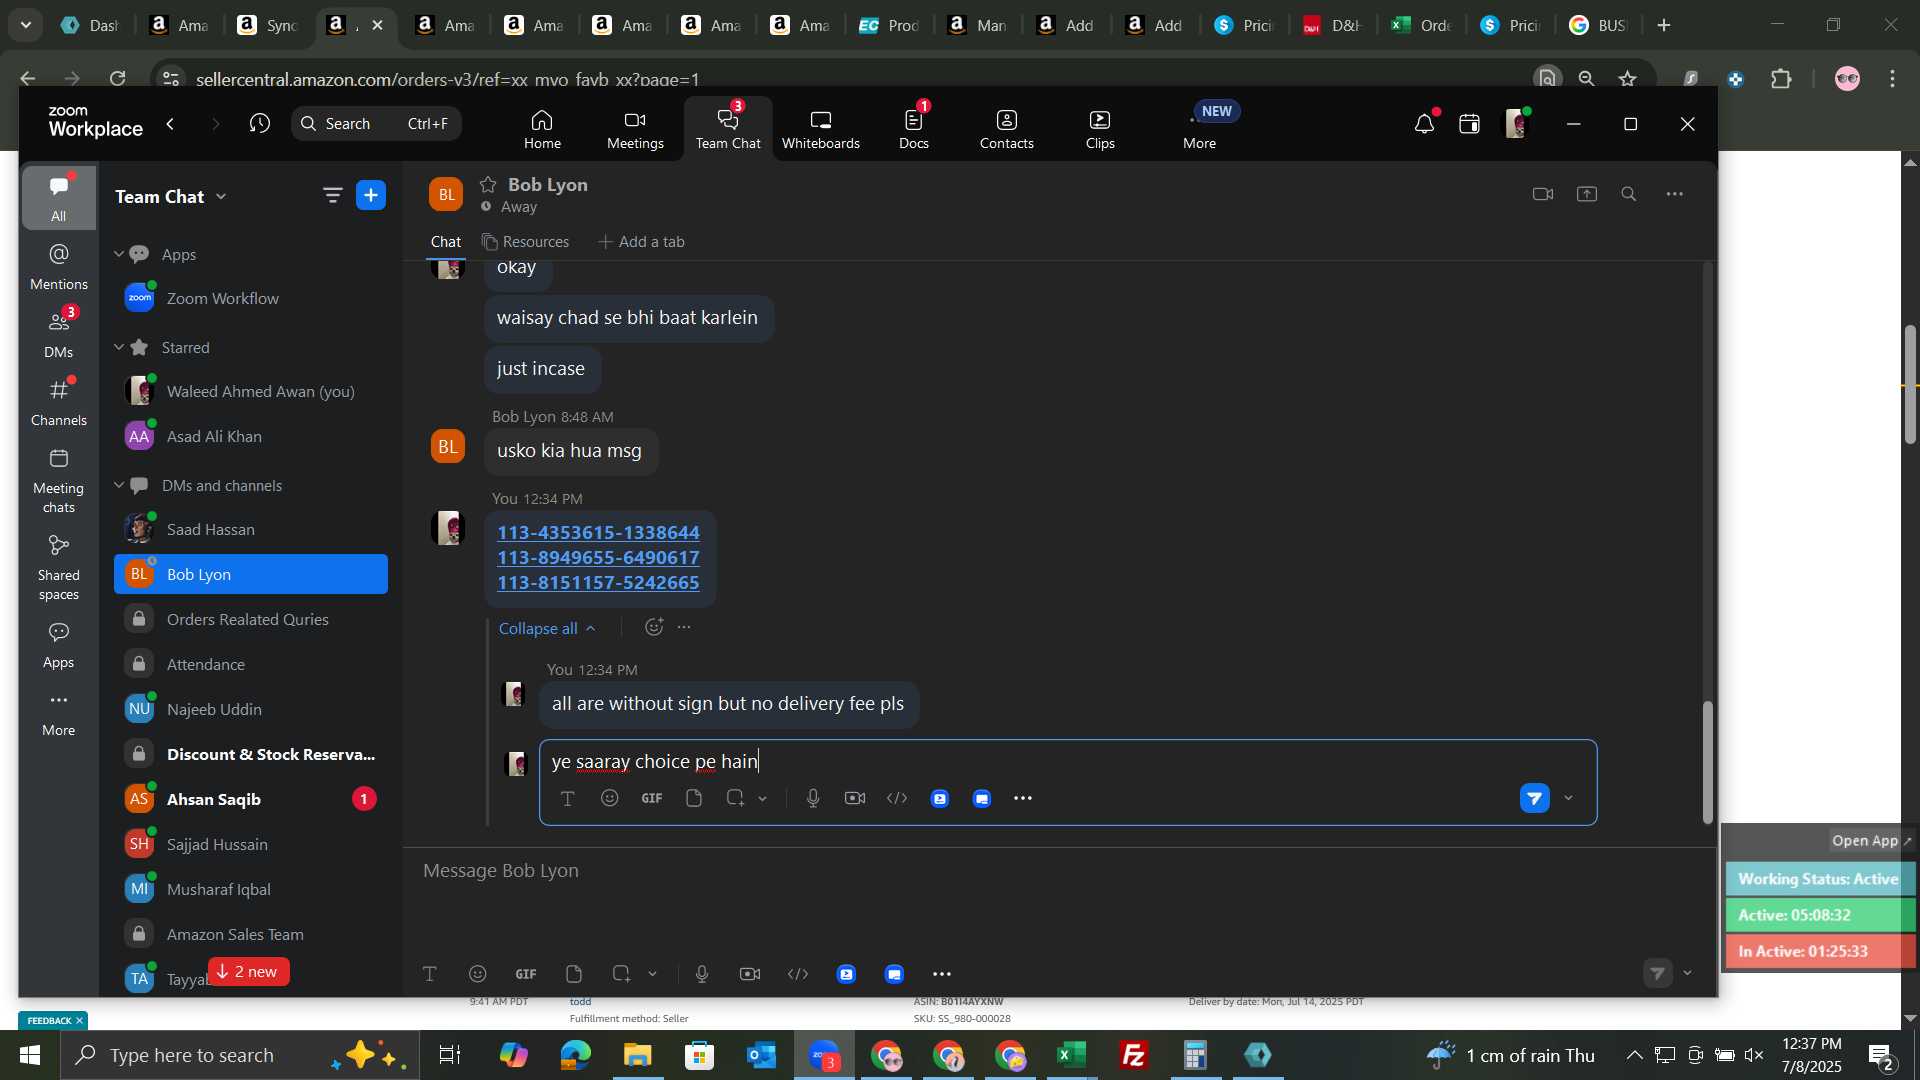Open the notifications bell
Viewport: 1920px width, 1080px height.
tap(1424, 124)
